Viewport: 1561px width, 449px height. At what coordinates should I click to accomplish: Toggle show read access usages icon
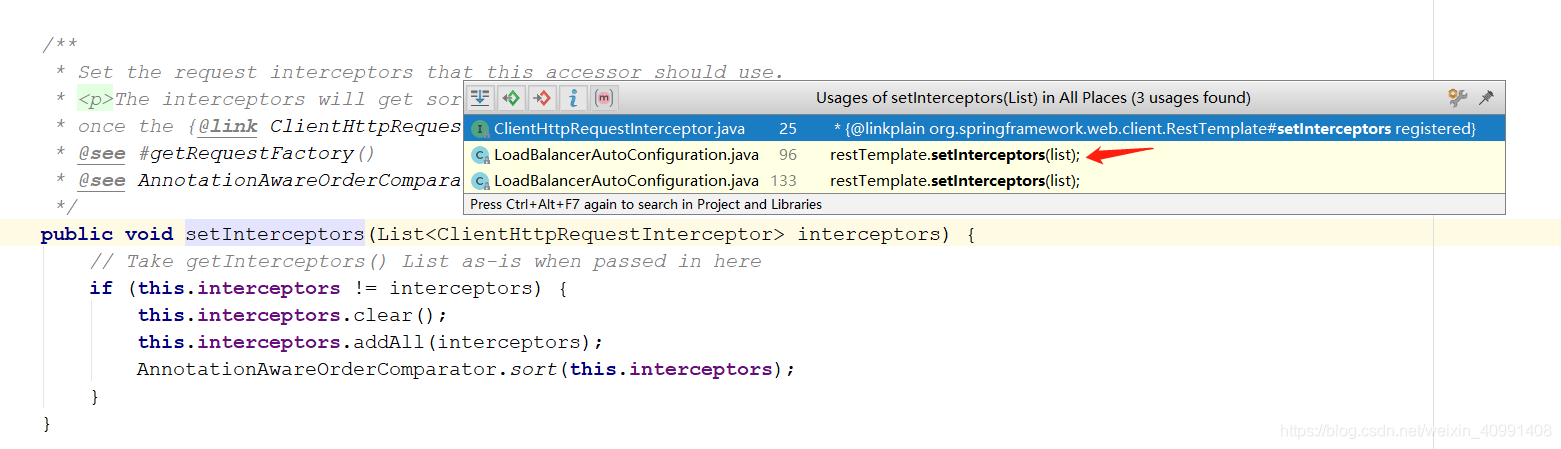pos(512,98)
